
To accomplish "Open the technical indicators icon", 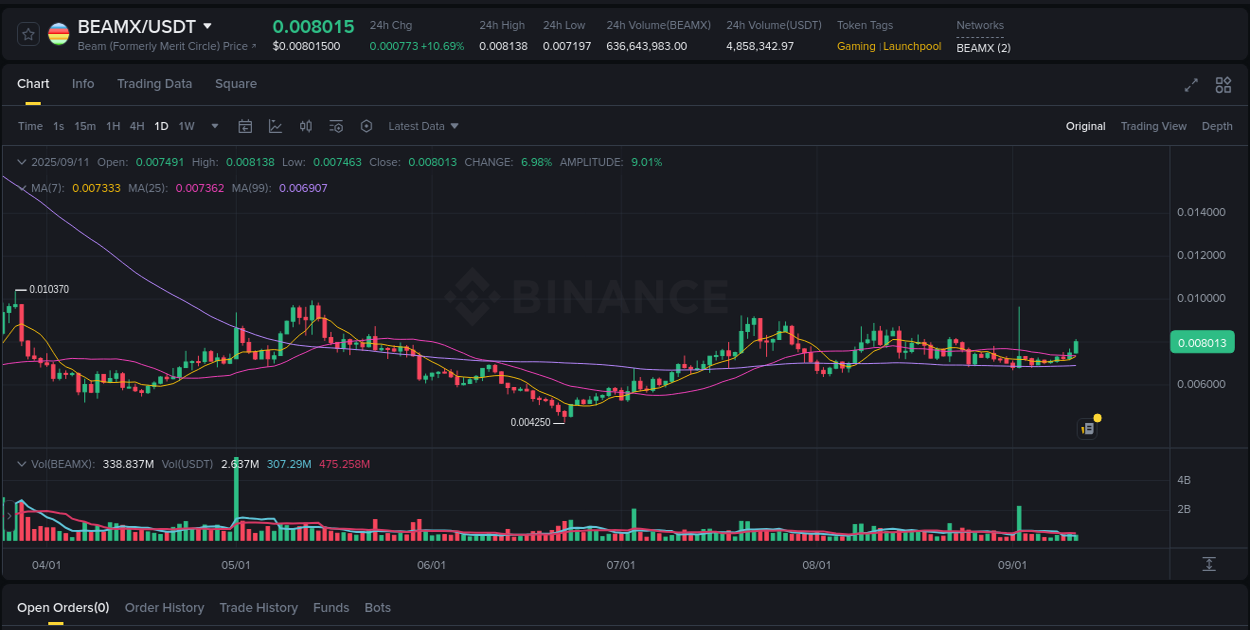I will point(276,126).
